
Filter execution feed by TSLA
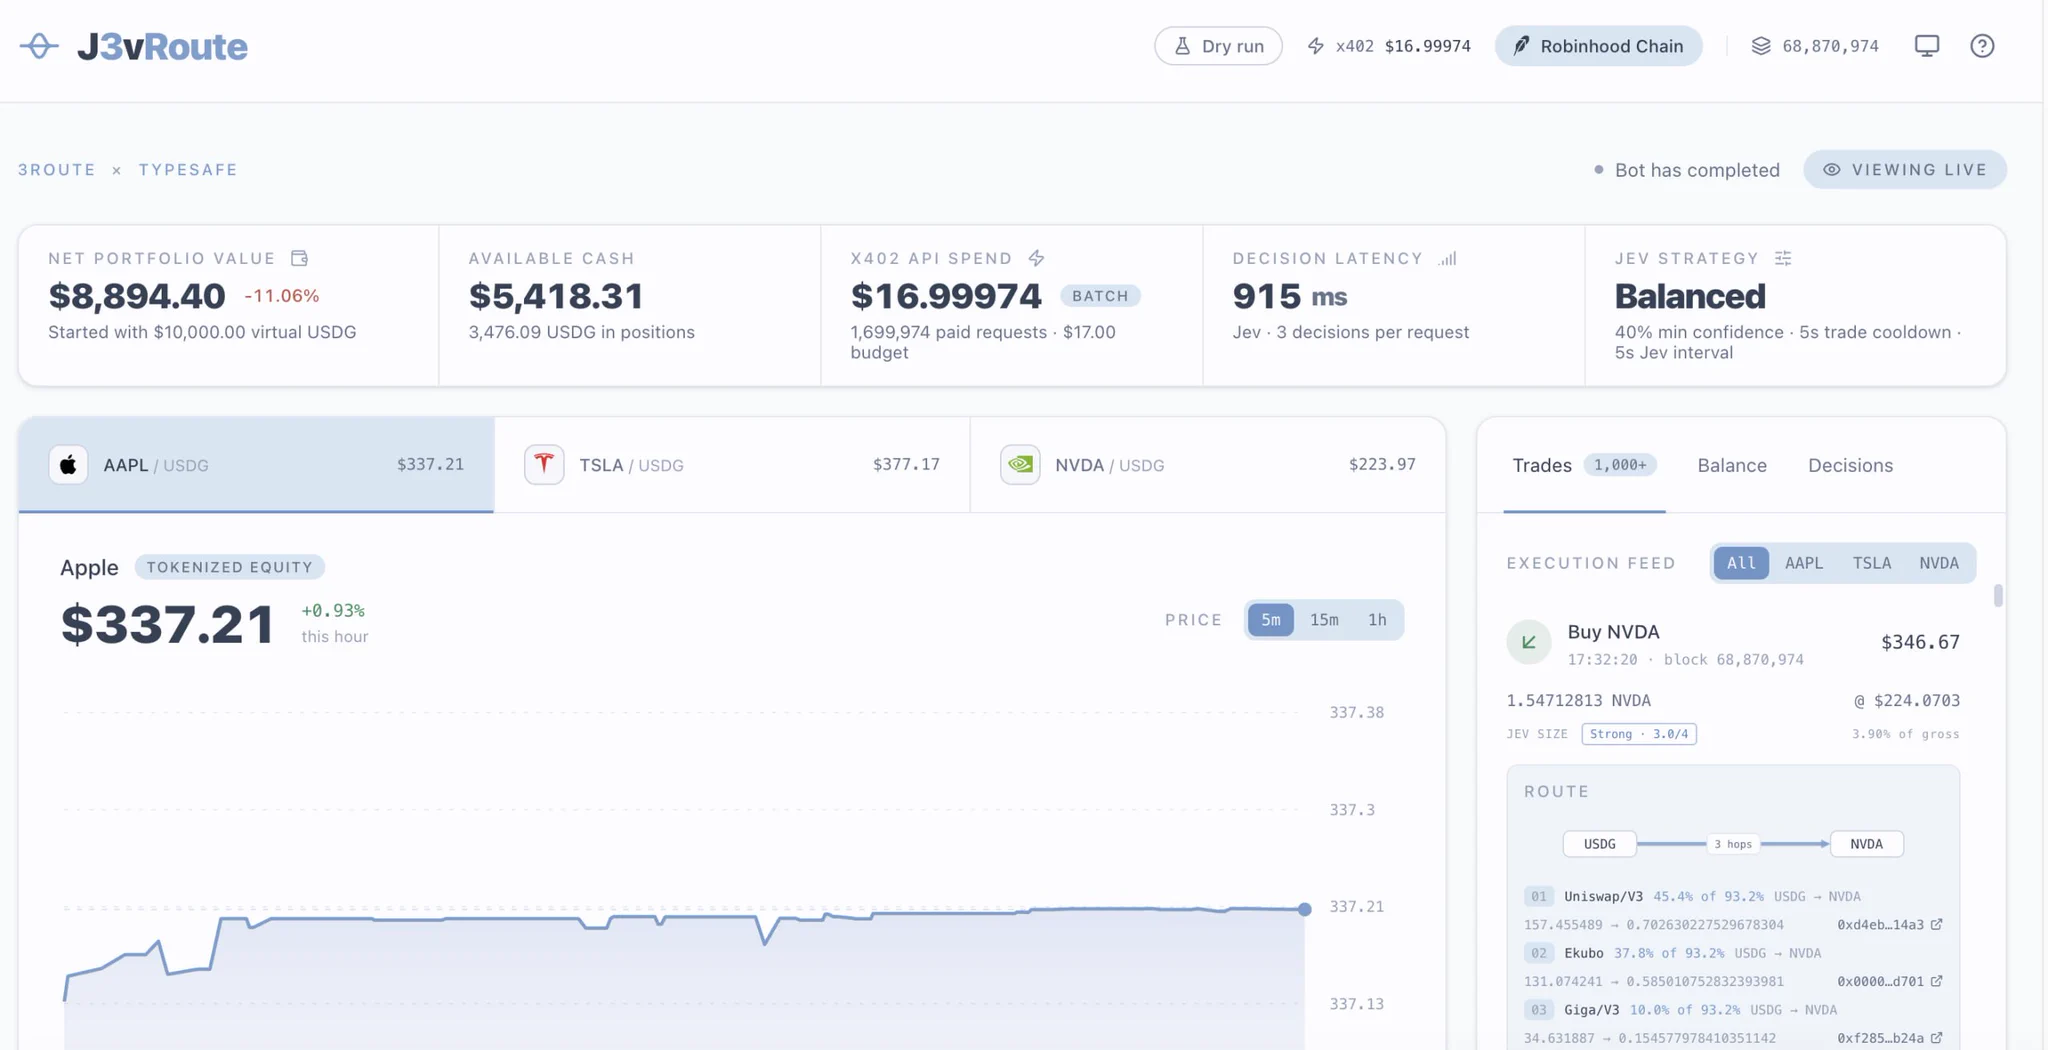tap(1872, 563)
